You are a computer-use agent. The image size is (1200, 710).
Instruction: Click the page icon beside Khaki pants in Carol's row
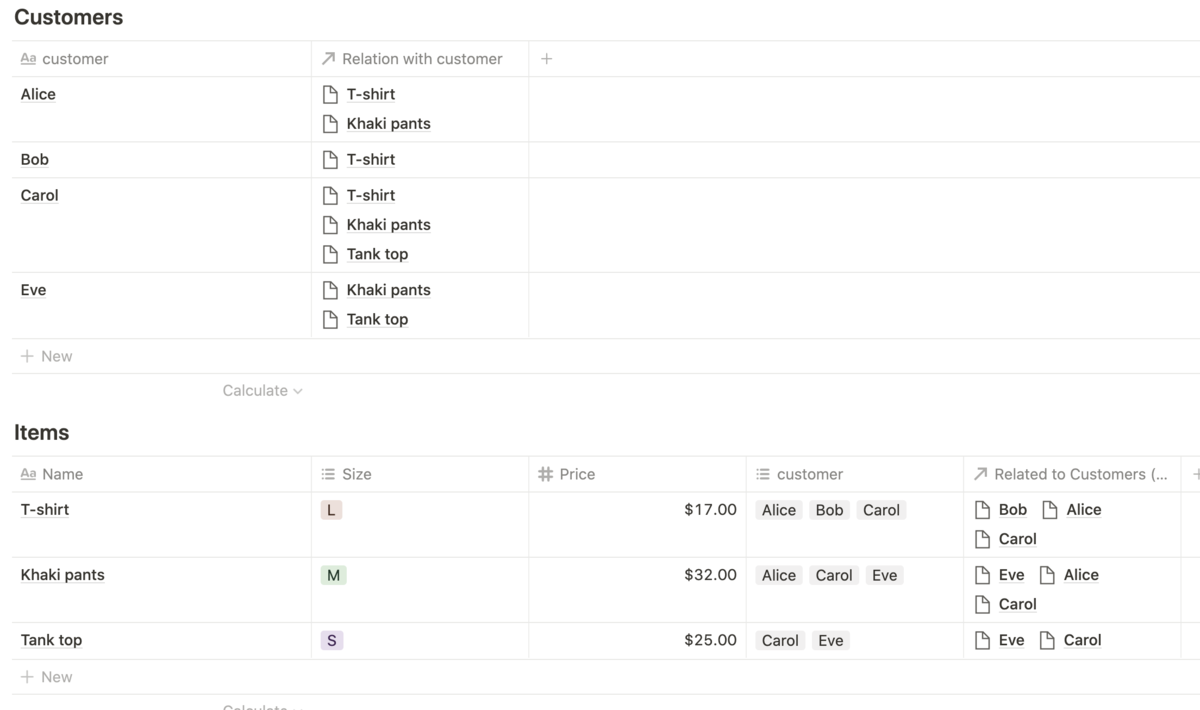(331, 224)
